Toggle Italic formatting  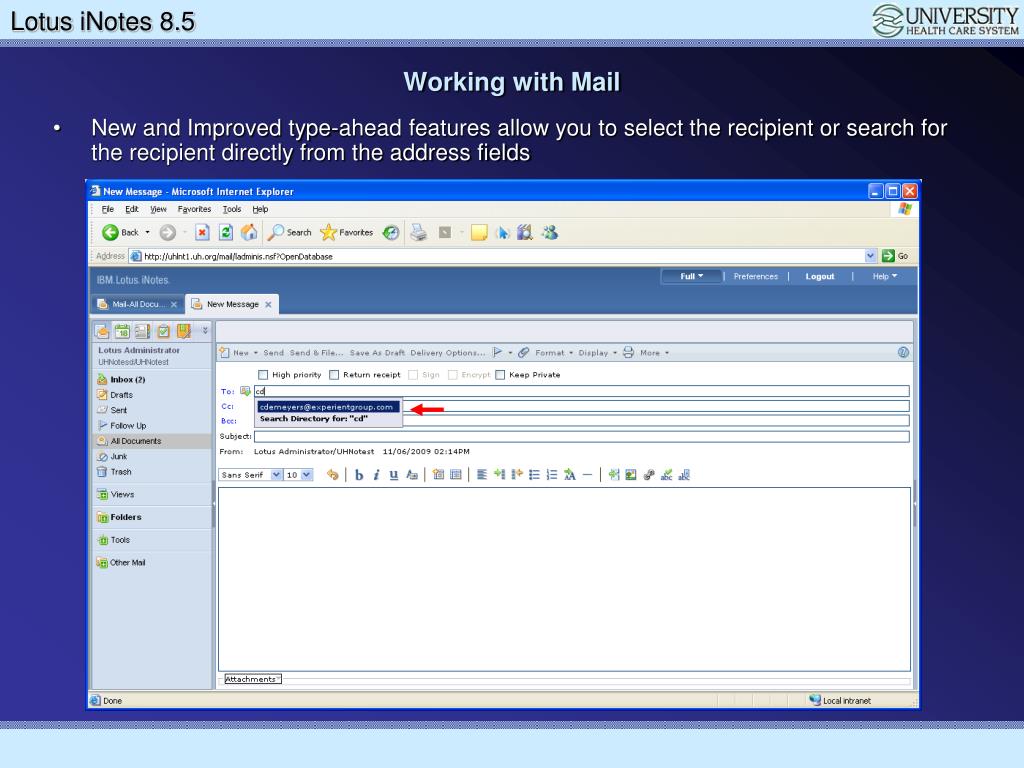(376, 475)
